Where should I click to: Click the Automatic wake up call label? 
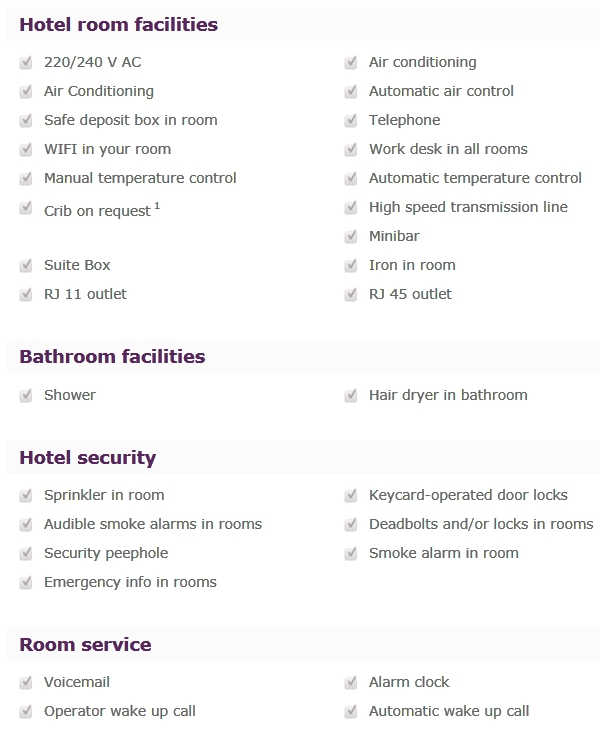click(449, 711)
